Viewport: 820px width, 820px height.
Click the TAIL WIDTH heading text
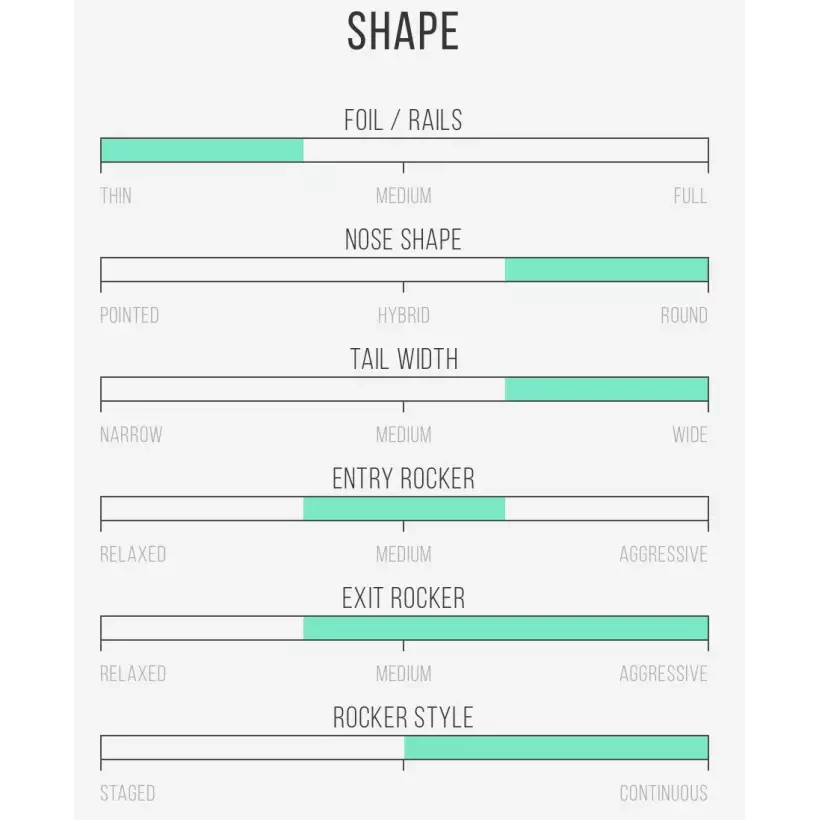click(x=404, y=360)
